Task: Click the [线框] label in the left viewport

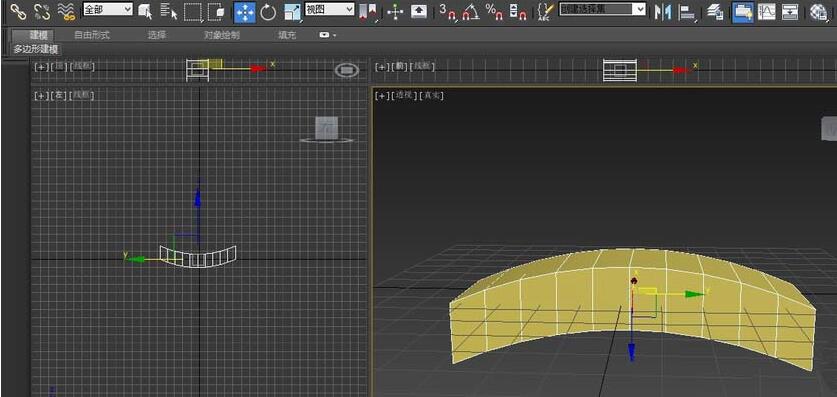Action: 82,96
